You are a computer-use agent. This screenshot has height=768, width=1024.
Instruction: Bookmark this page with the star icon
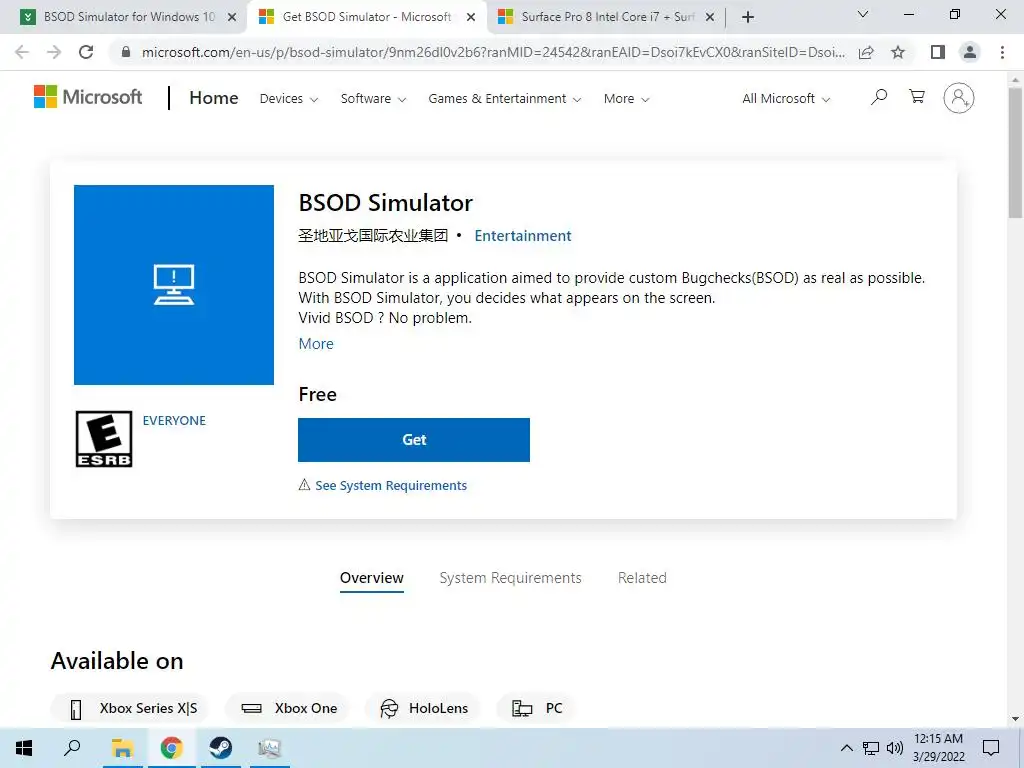pyautogui.click(x=898, y=52)
